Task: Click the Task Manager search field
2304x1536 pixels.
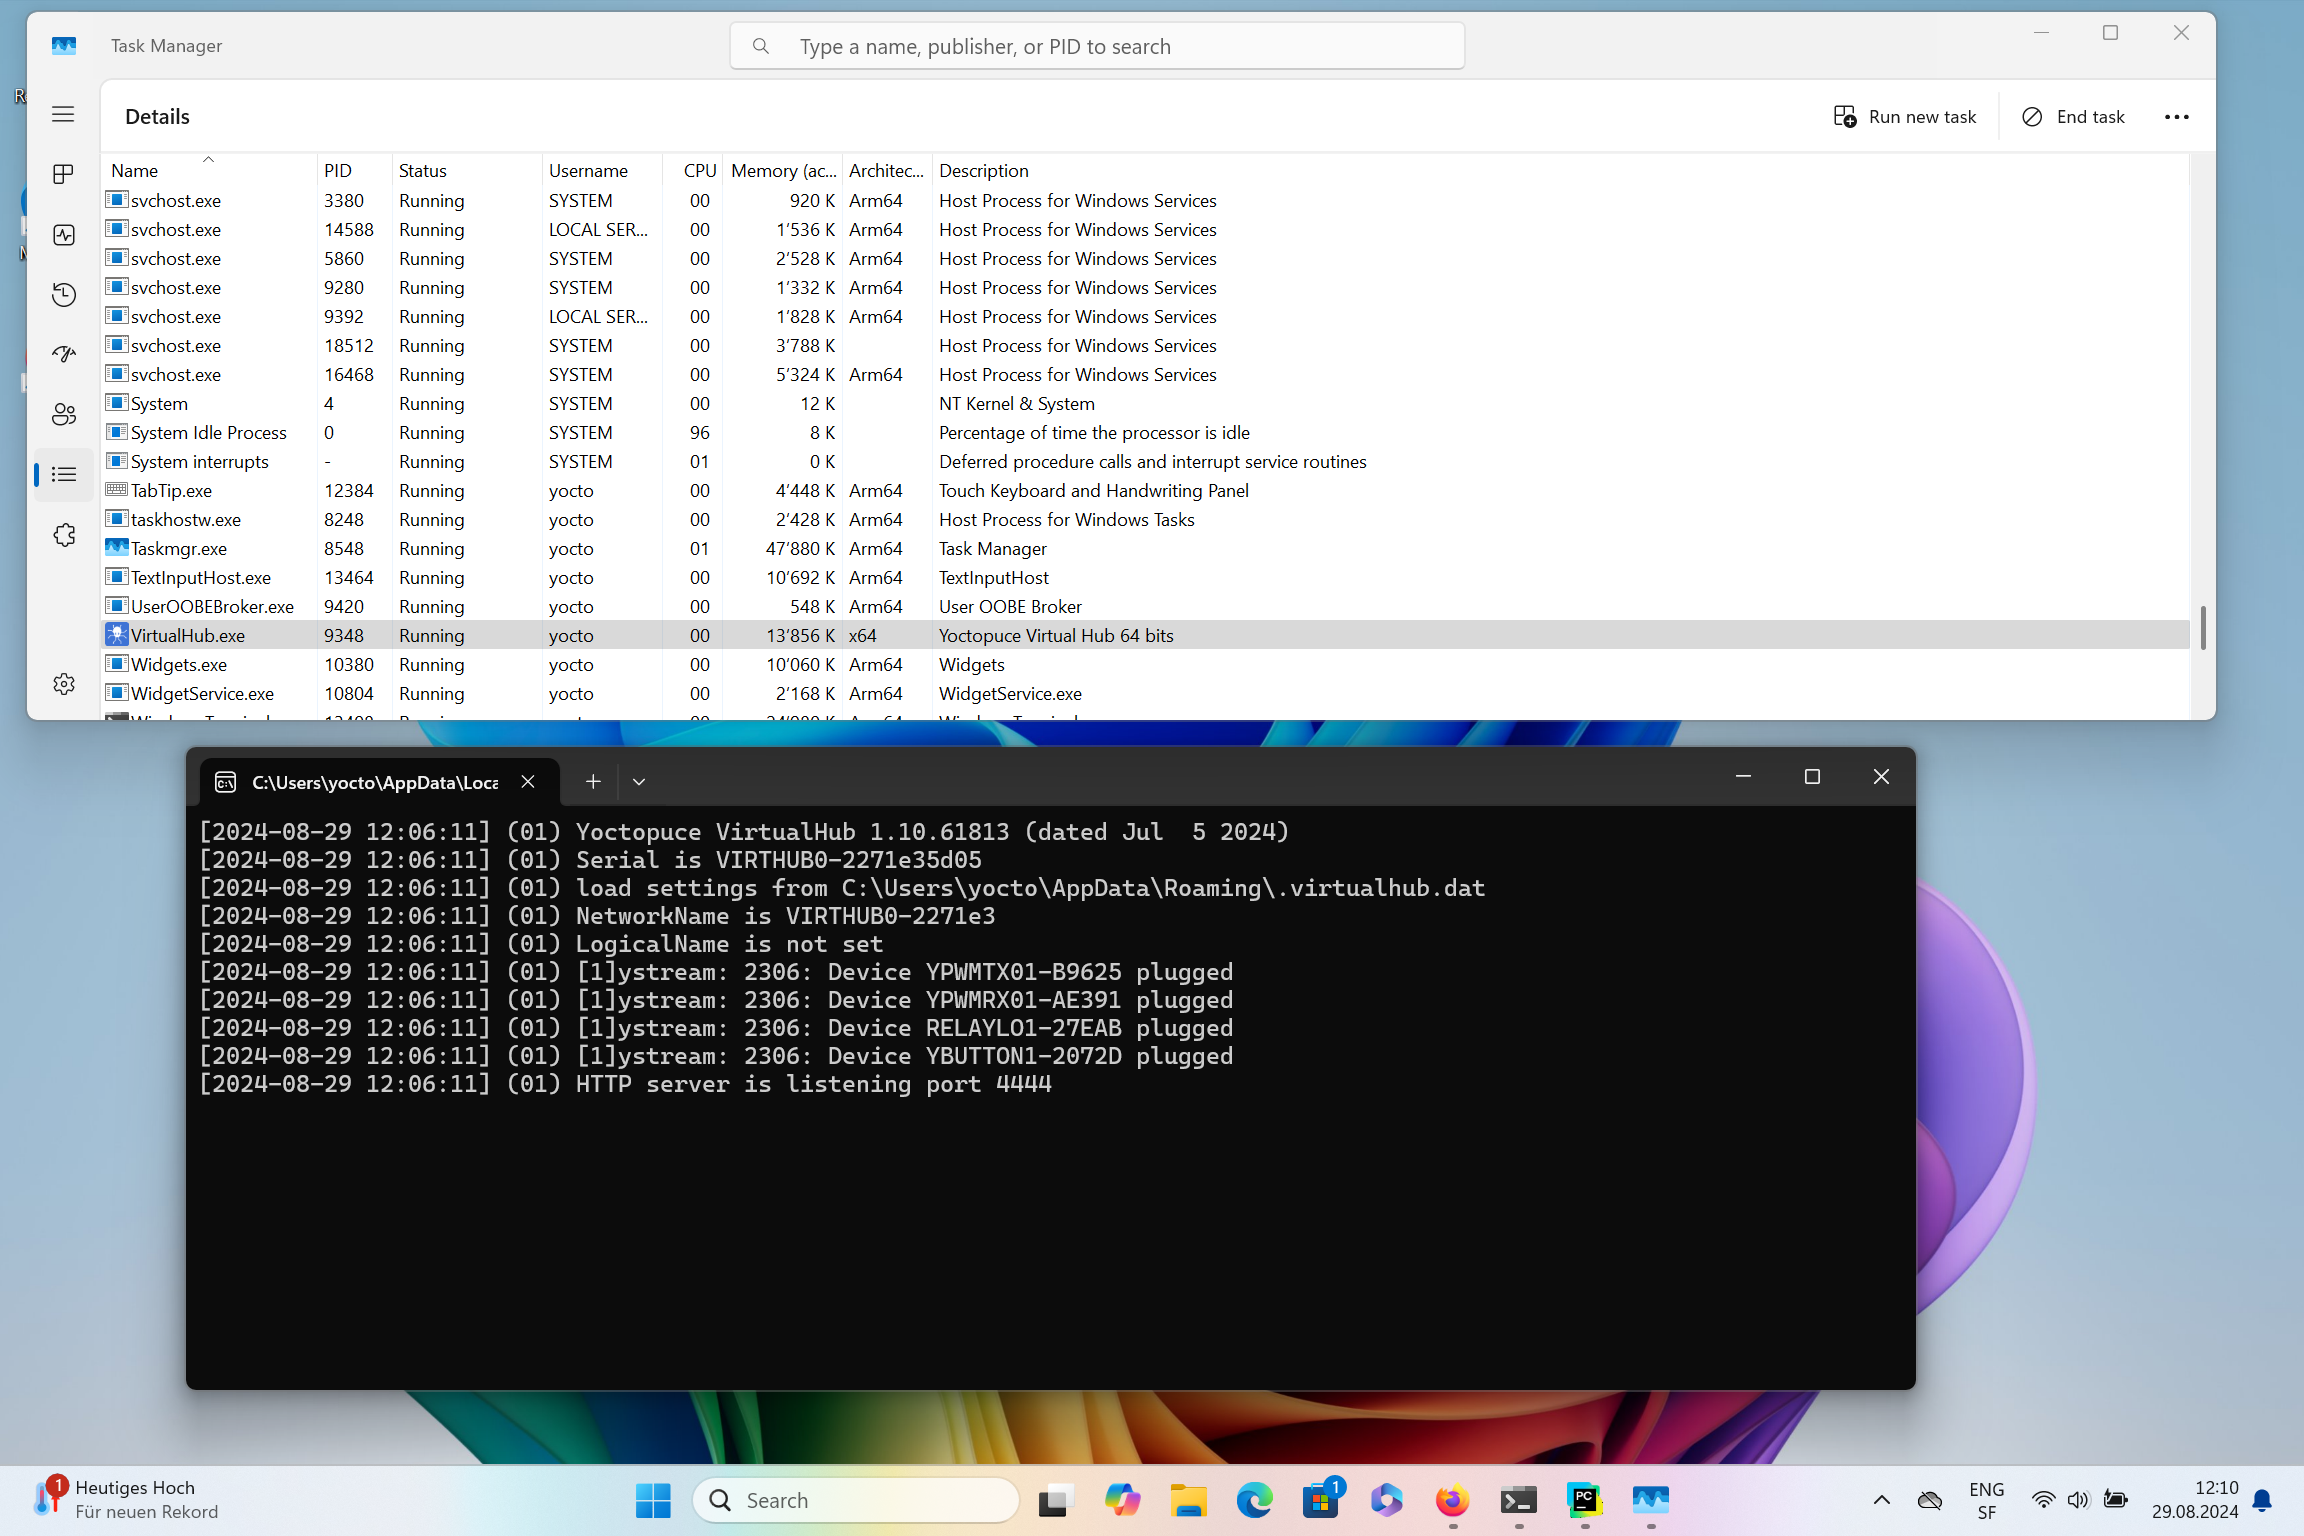Action: pyautogui.click(x=1097, y=46)
